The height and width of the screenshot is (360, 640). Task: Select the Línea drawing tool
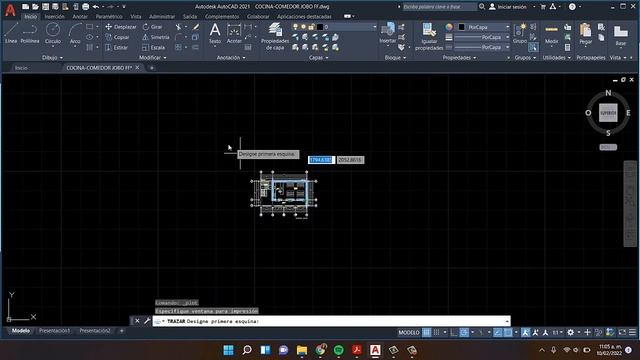pyautogui.click(x=11, y=33)
